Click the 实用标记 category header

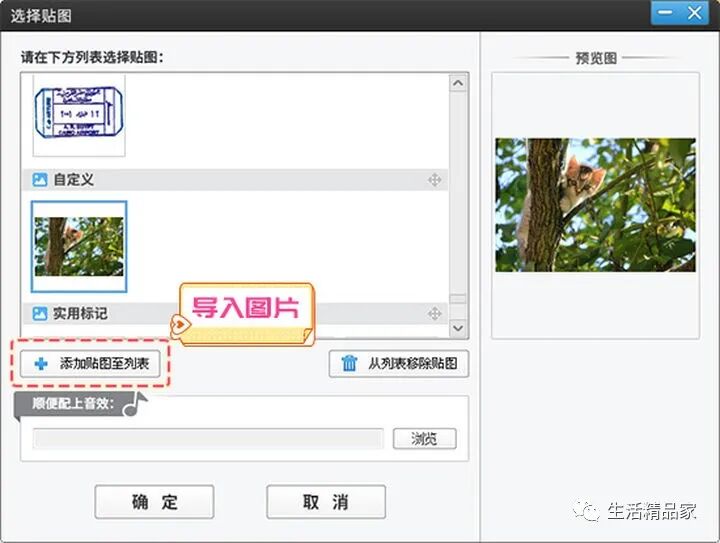(x=236, y=313)
